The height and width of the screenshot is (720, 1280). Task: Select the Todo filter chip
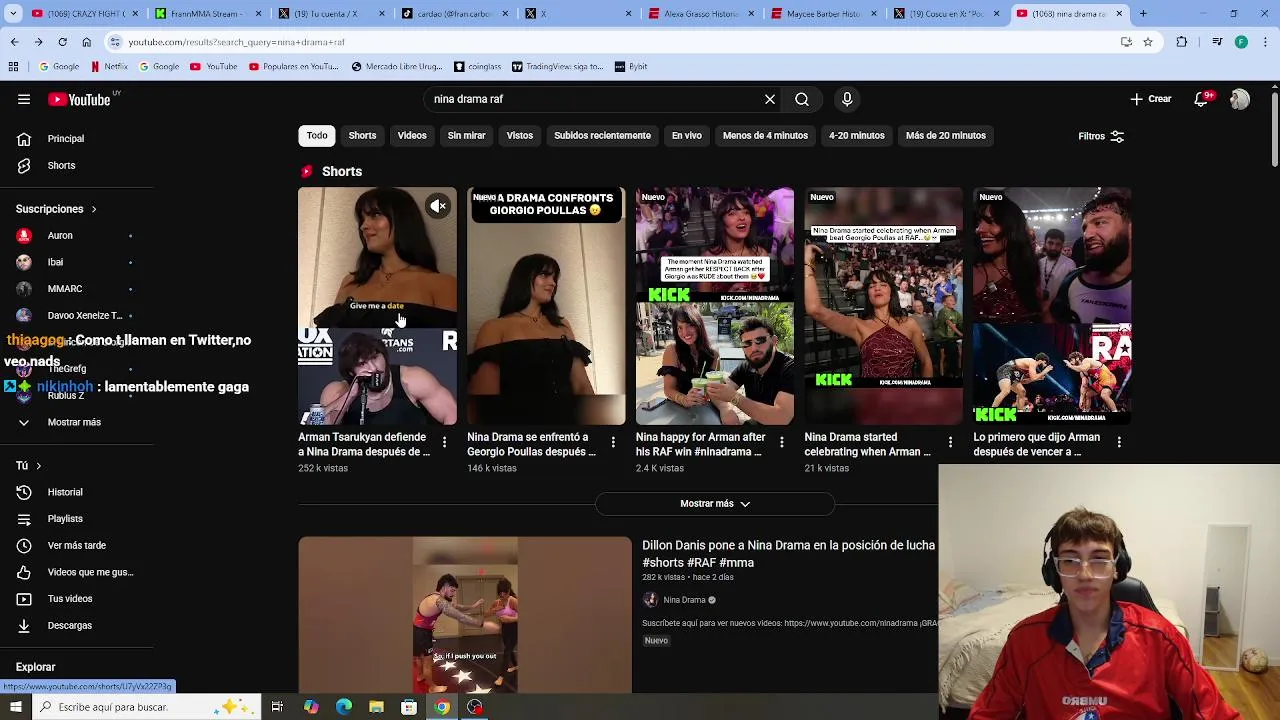[317, 135]
